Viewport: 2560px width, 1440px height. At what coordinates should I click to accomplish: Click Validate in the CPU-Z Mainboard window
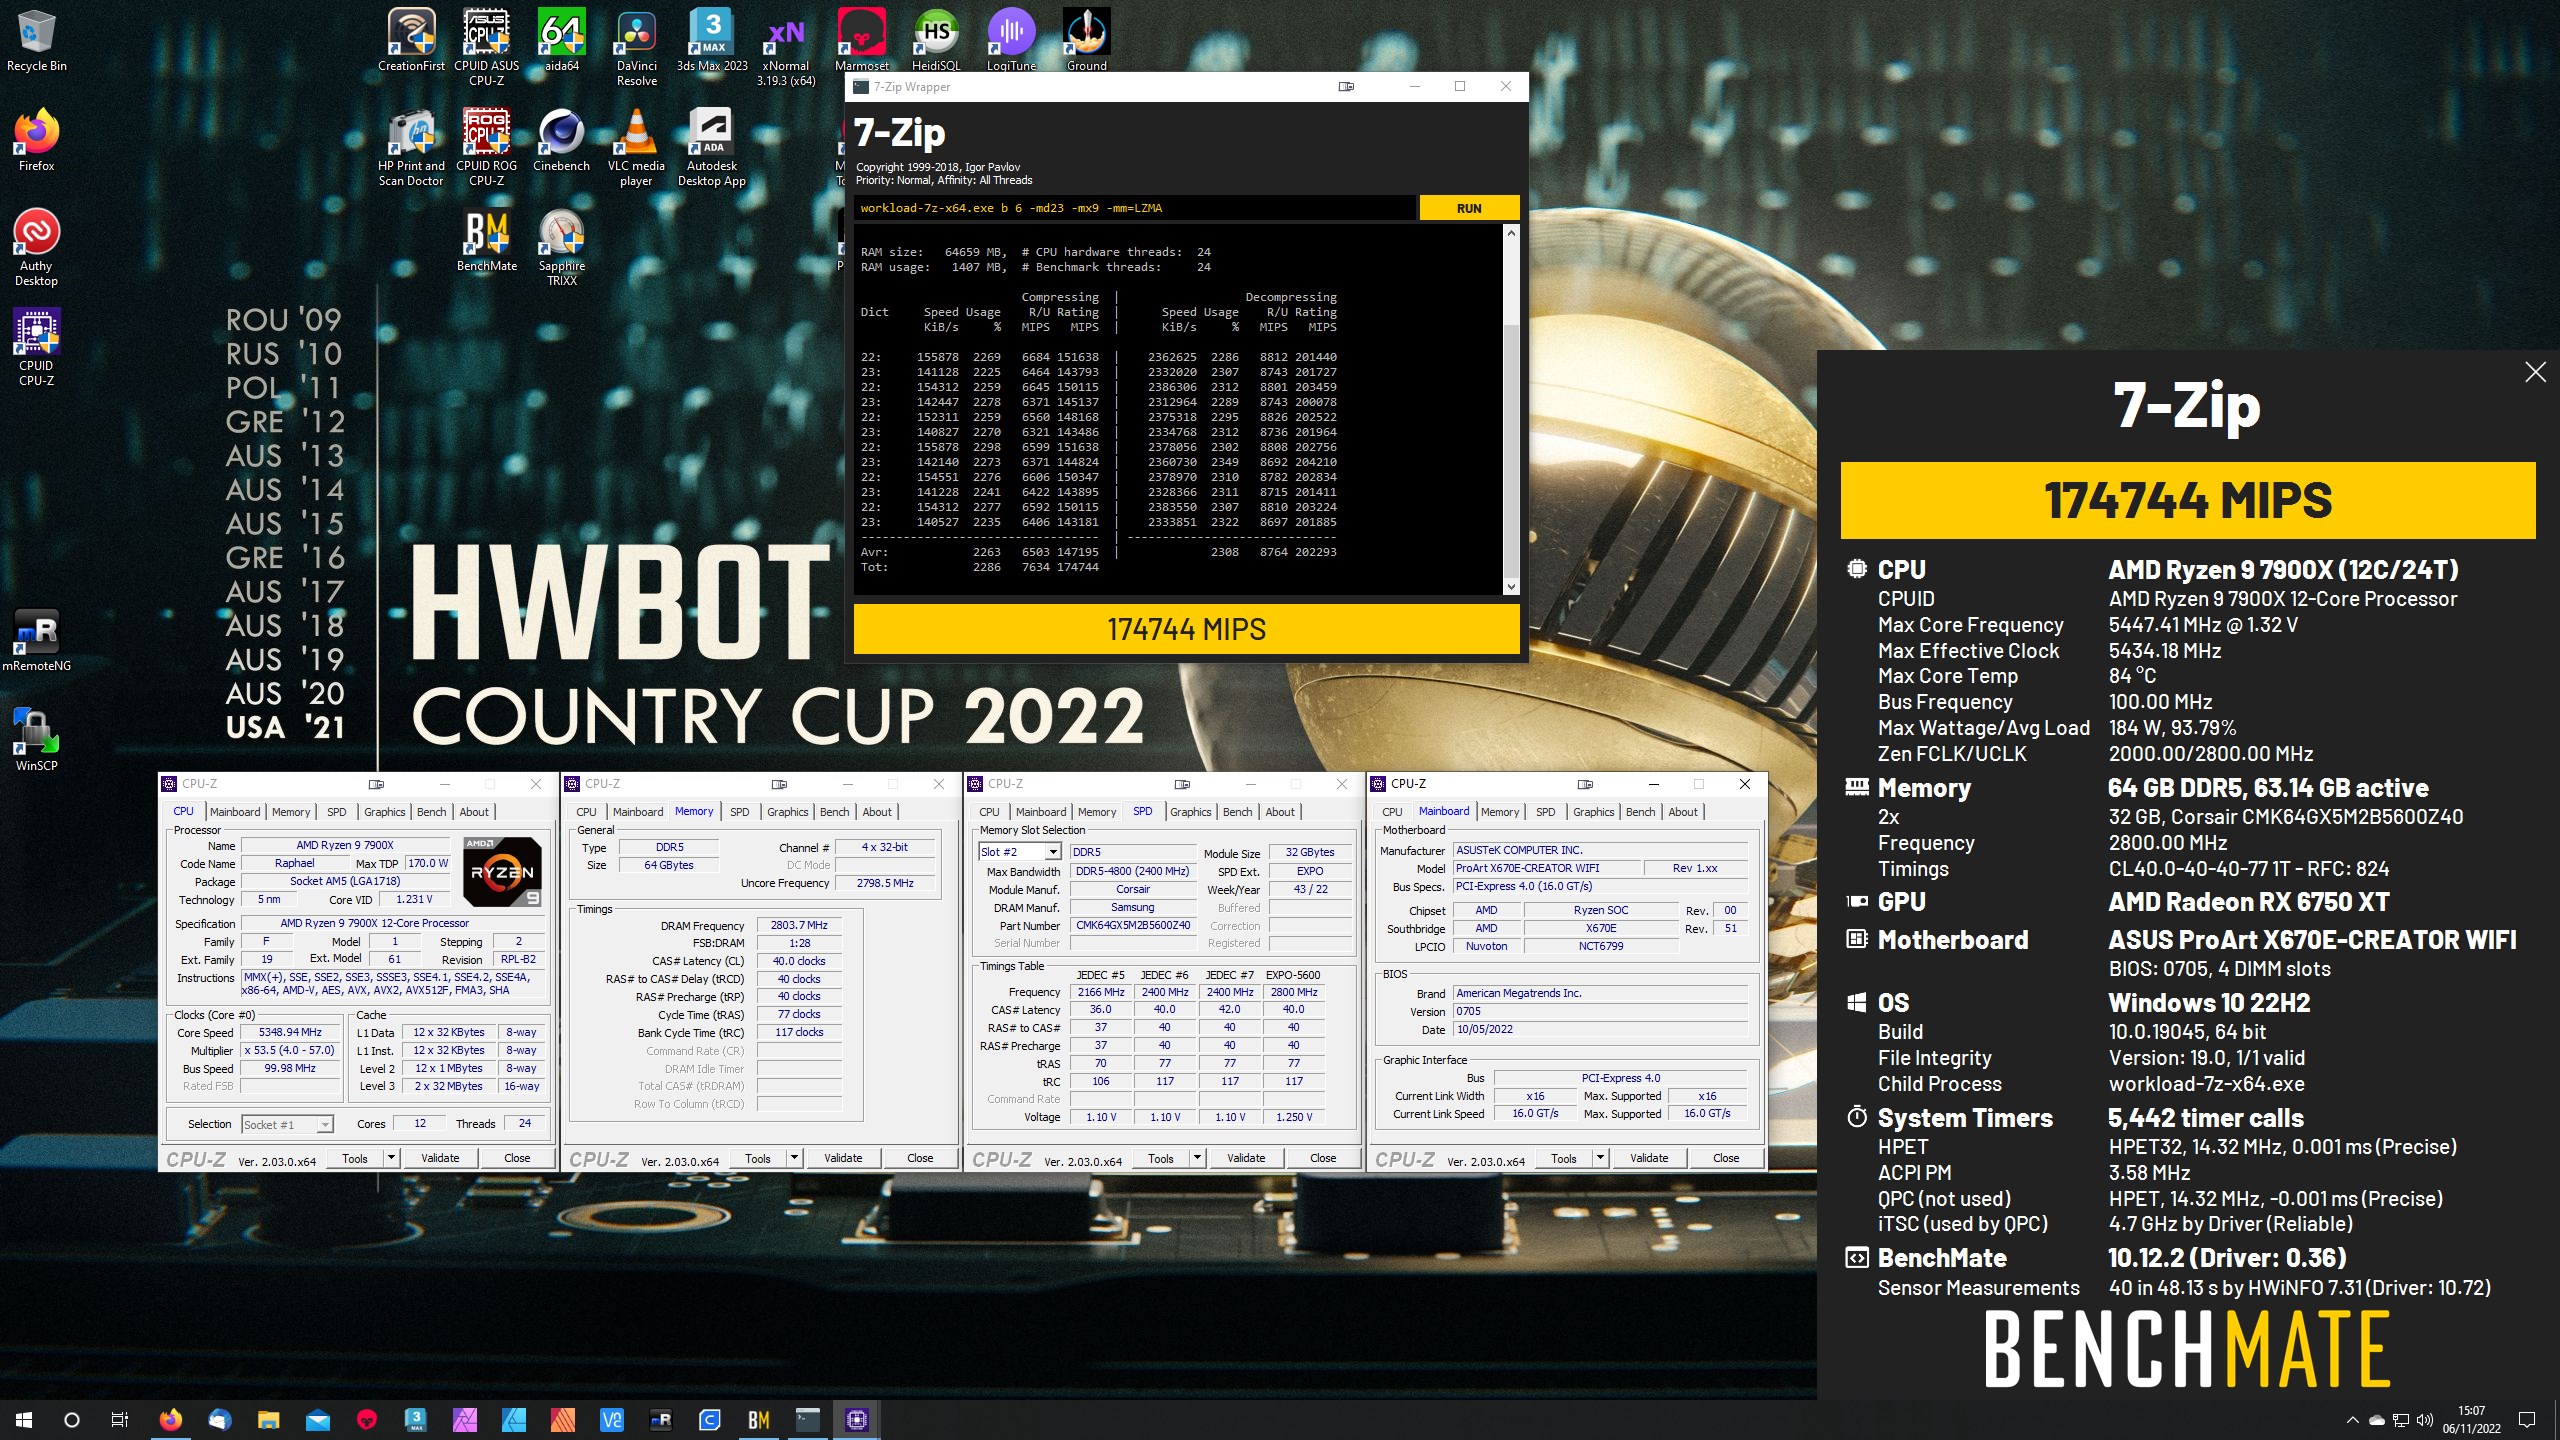(1649, 1158)
